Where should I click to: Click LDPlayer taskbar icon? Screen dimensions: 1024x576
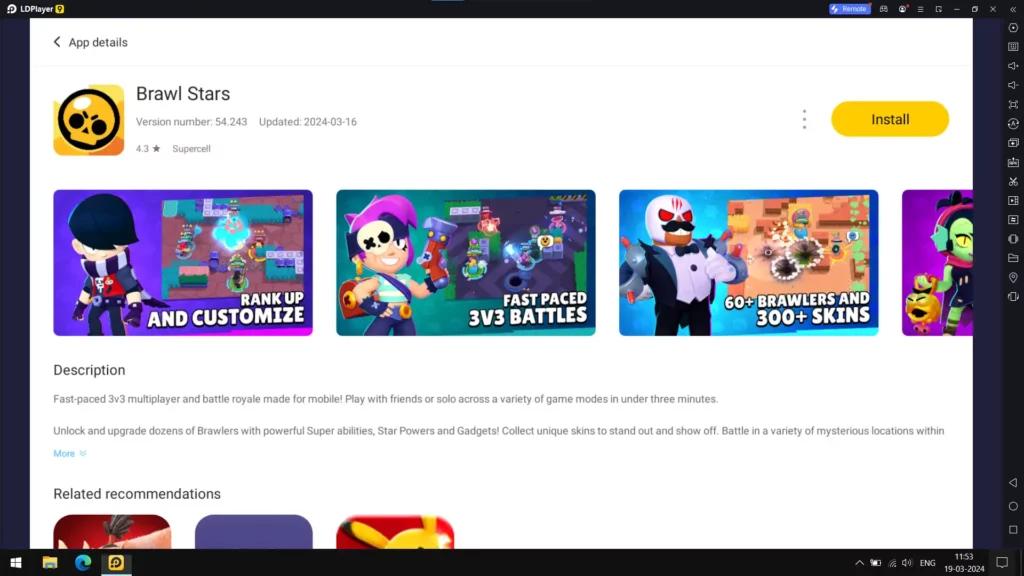pyautogui.click(x=116, y=562)
